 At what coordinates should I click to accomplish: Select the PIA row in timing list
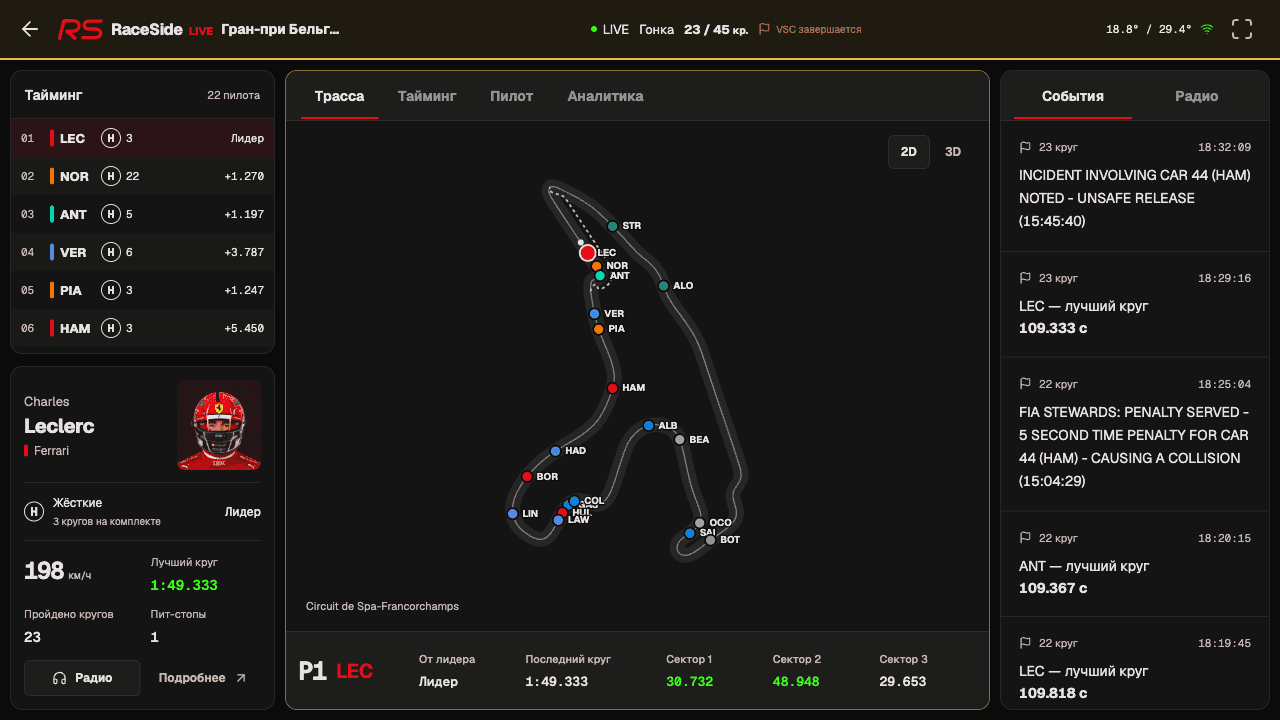tap(142, 290)
